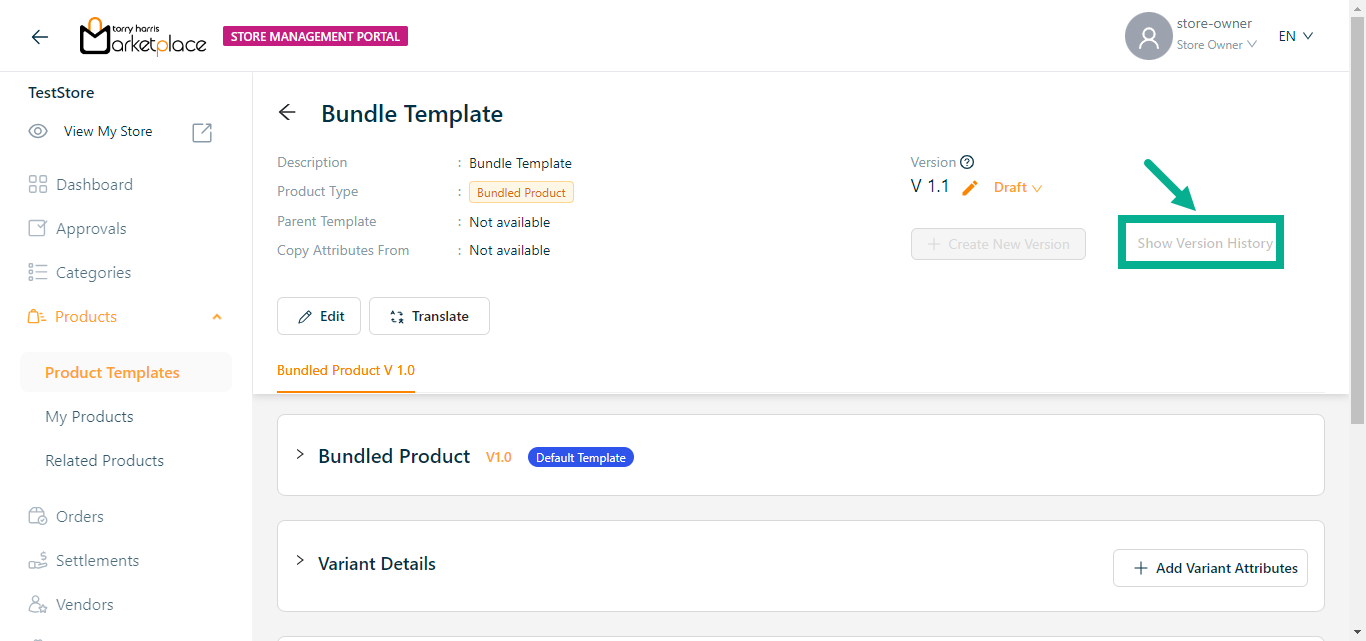Click the eye icon beside View My Store
Screen dimensions: 1366x641
38,131
